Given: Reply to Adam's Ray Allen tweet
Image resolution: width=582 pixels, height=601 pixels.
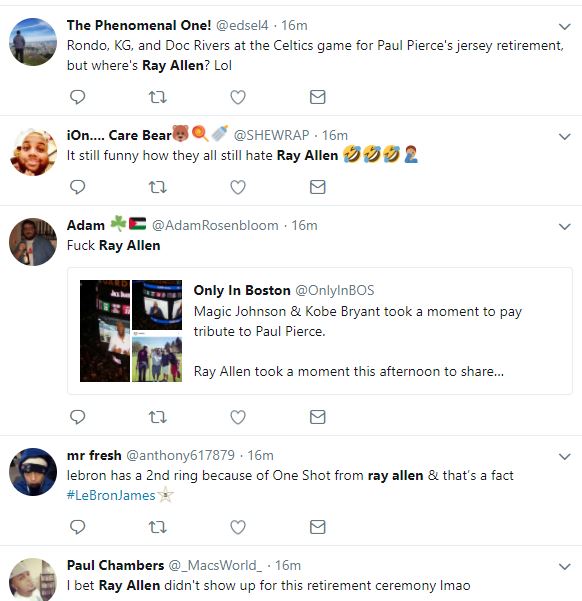Looking at the screenshot, I should [x=77, y=417].
